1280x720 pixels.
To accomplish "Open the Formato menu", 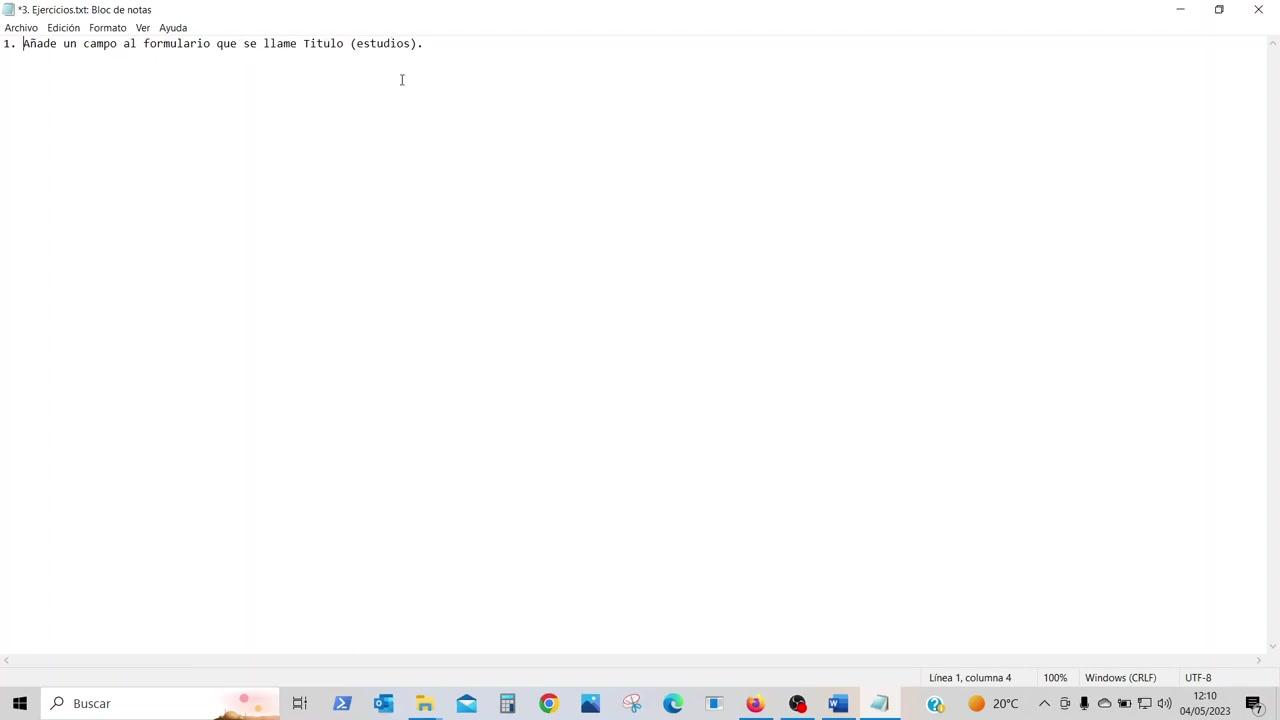I will 107,28.
